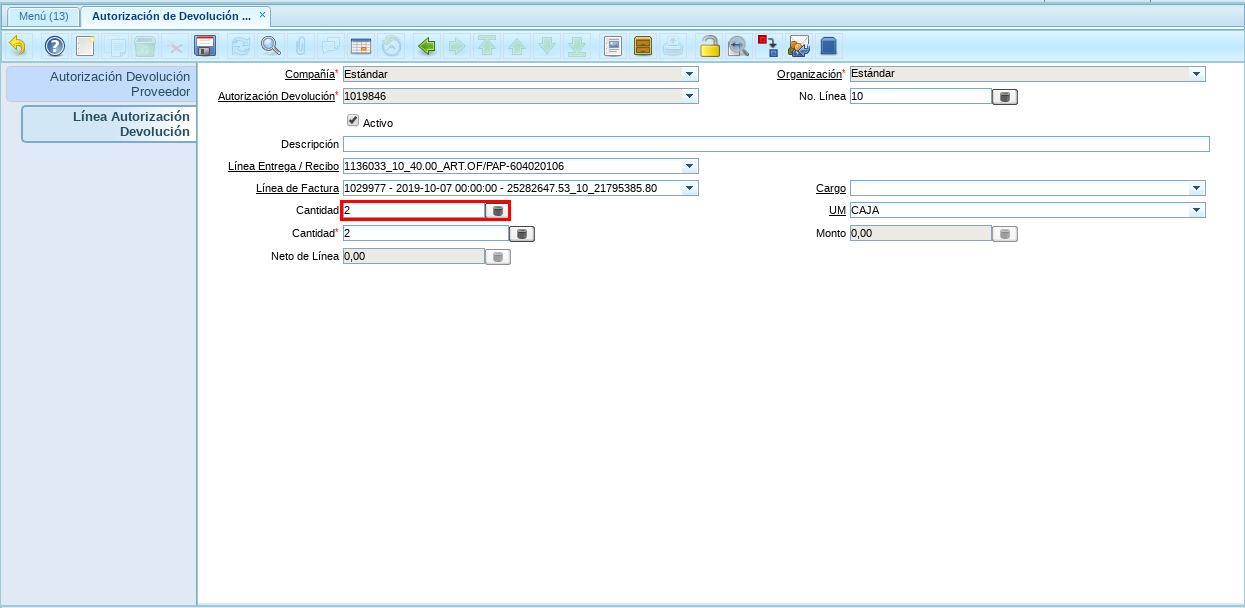Viewport: 1245px width, 608px height.
Task: Click the Monto field showing 0,00
Action: [x=920, y=233]
